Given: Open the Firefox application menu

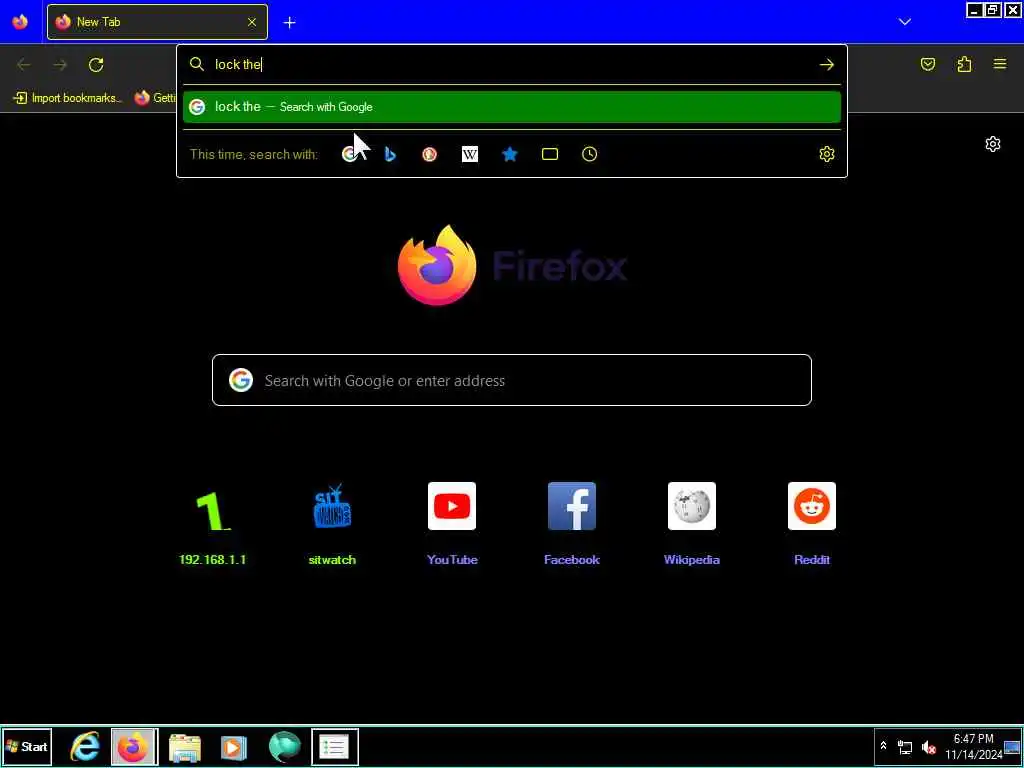Looking at the screenshot, I should tap(1000, 64).
